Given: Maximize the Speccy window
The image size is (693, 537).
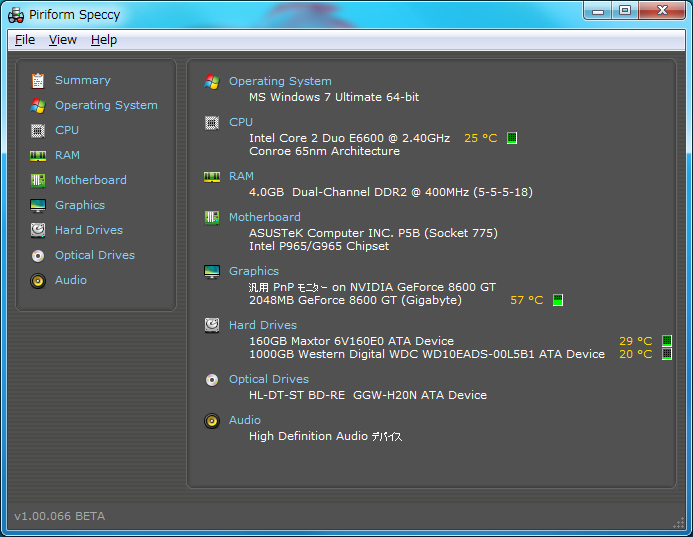Looking at the screenshot, I should pyautogui.click(x=624, y=11).
